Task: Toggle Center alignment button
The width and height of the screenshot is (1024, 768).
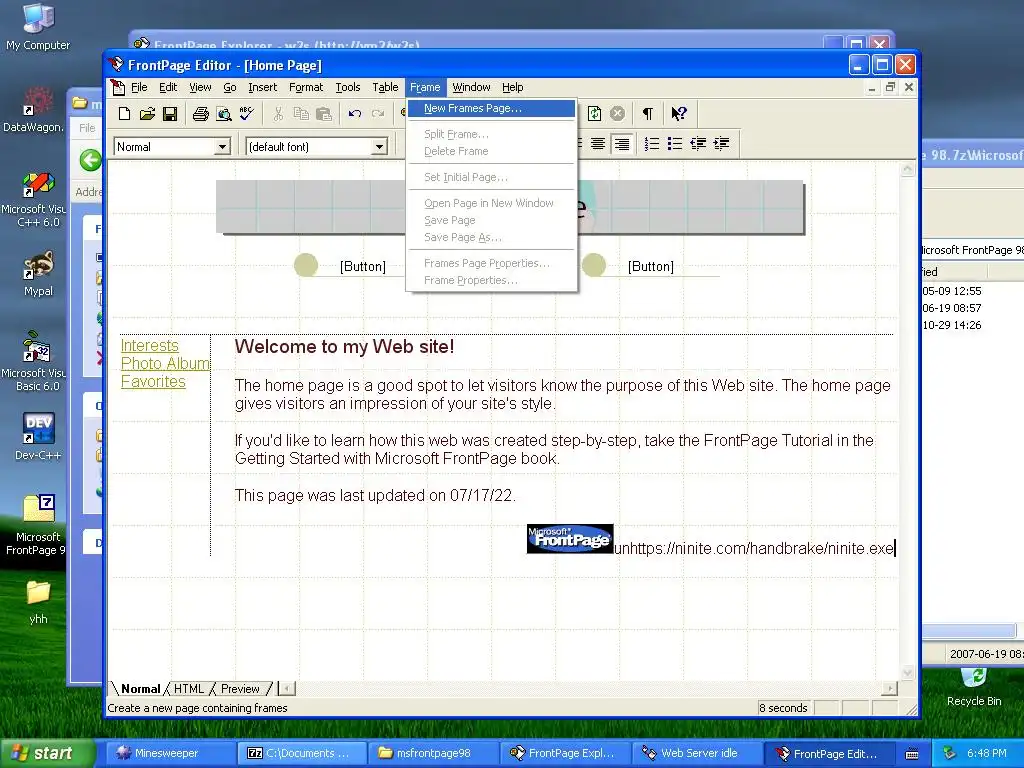Action: pos(598,144)
